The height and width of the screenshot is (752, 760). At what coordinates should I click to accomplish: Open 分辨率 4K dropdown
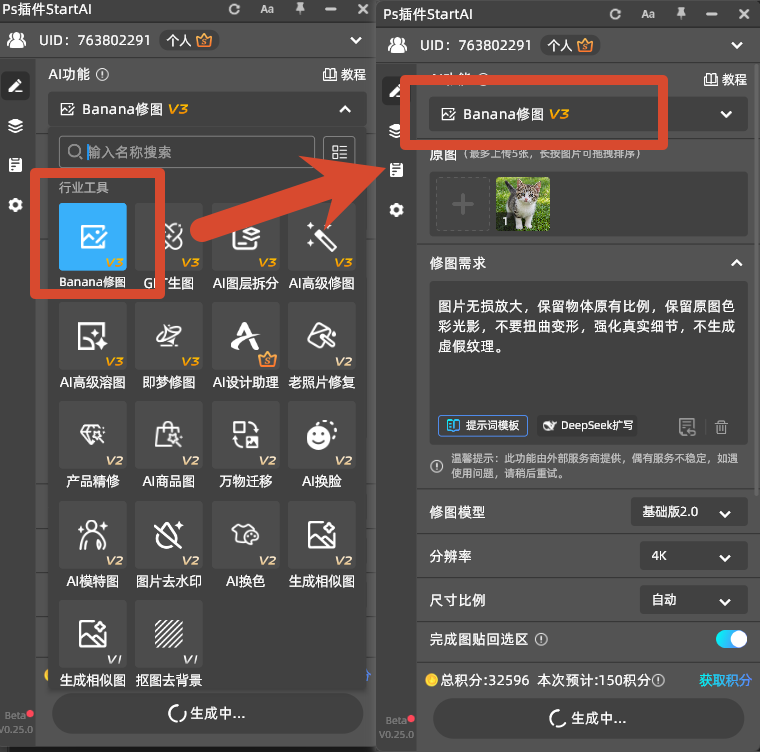click(693, 556)
